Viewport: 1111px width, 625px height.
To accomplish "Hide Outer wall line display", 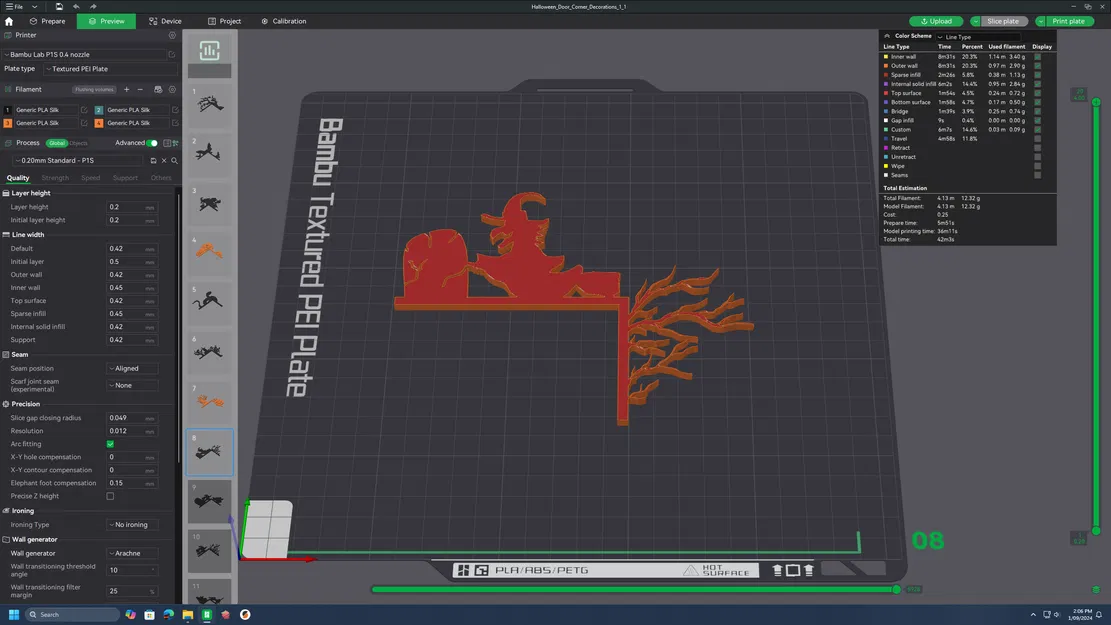I will click(1037, 66).
